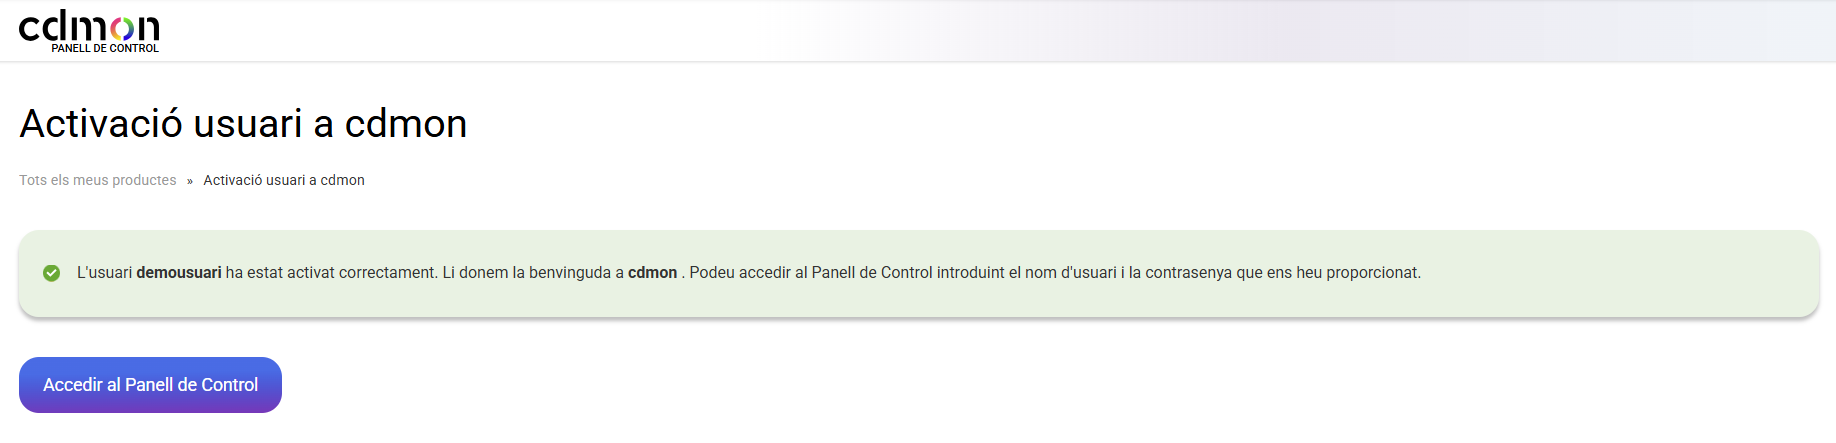Click the breadcrumb separator arrow
Screen dimensions: 1836x443
[190, 181]
